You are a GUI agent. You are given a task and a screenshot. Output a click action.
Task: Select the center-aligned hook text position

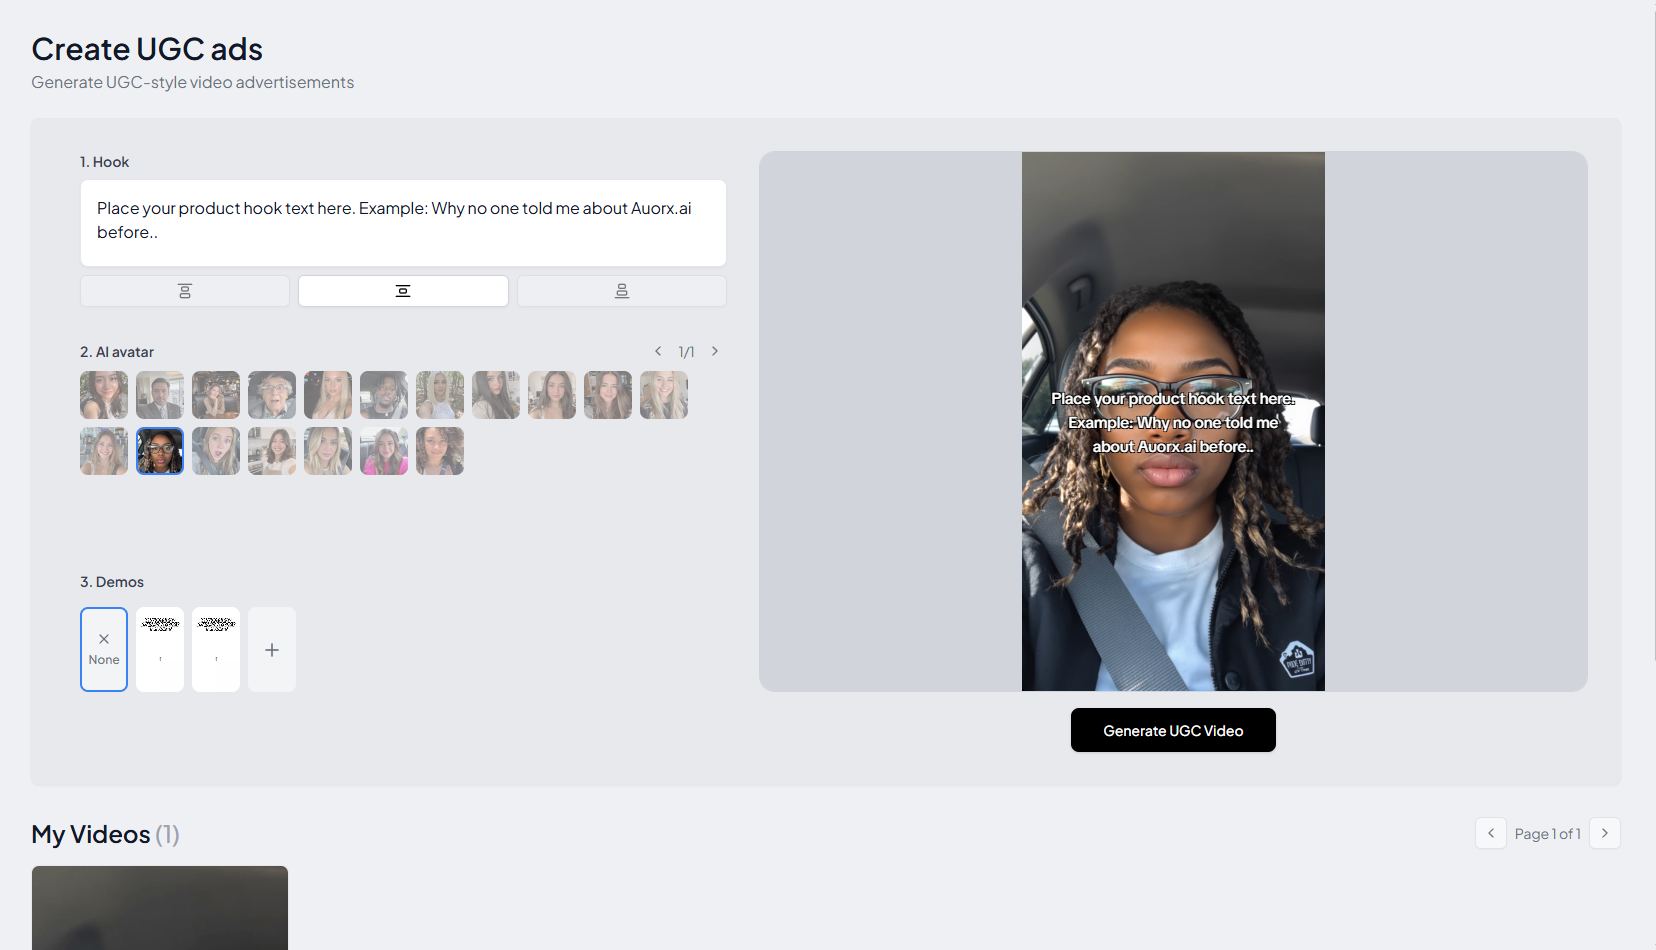point(402,291)
